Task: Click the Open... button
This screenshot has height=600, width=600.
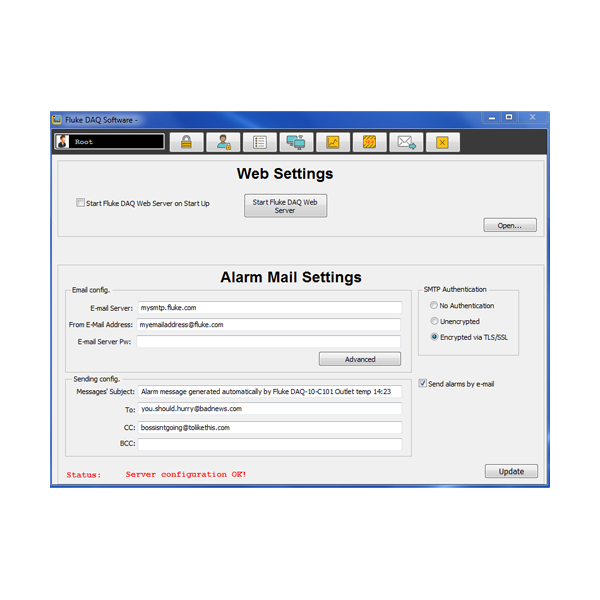Action: pos(510,225)
